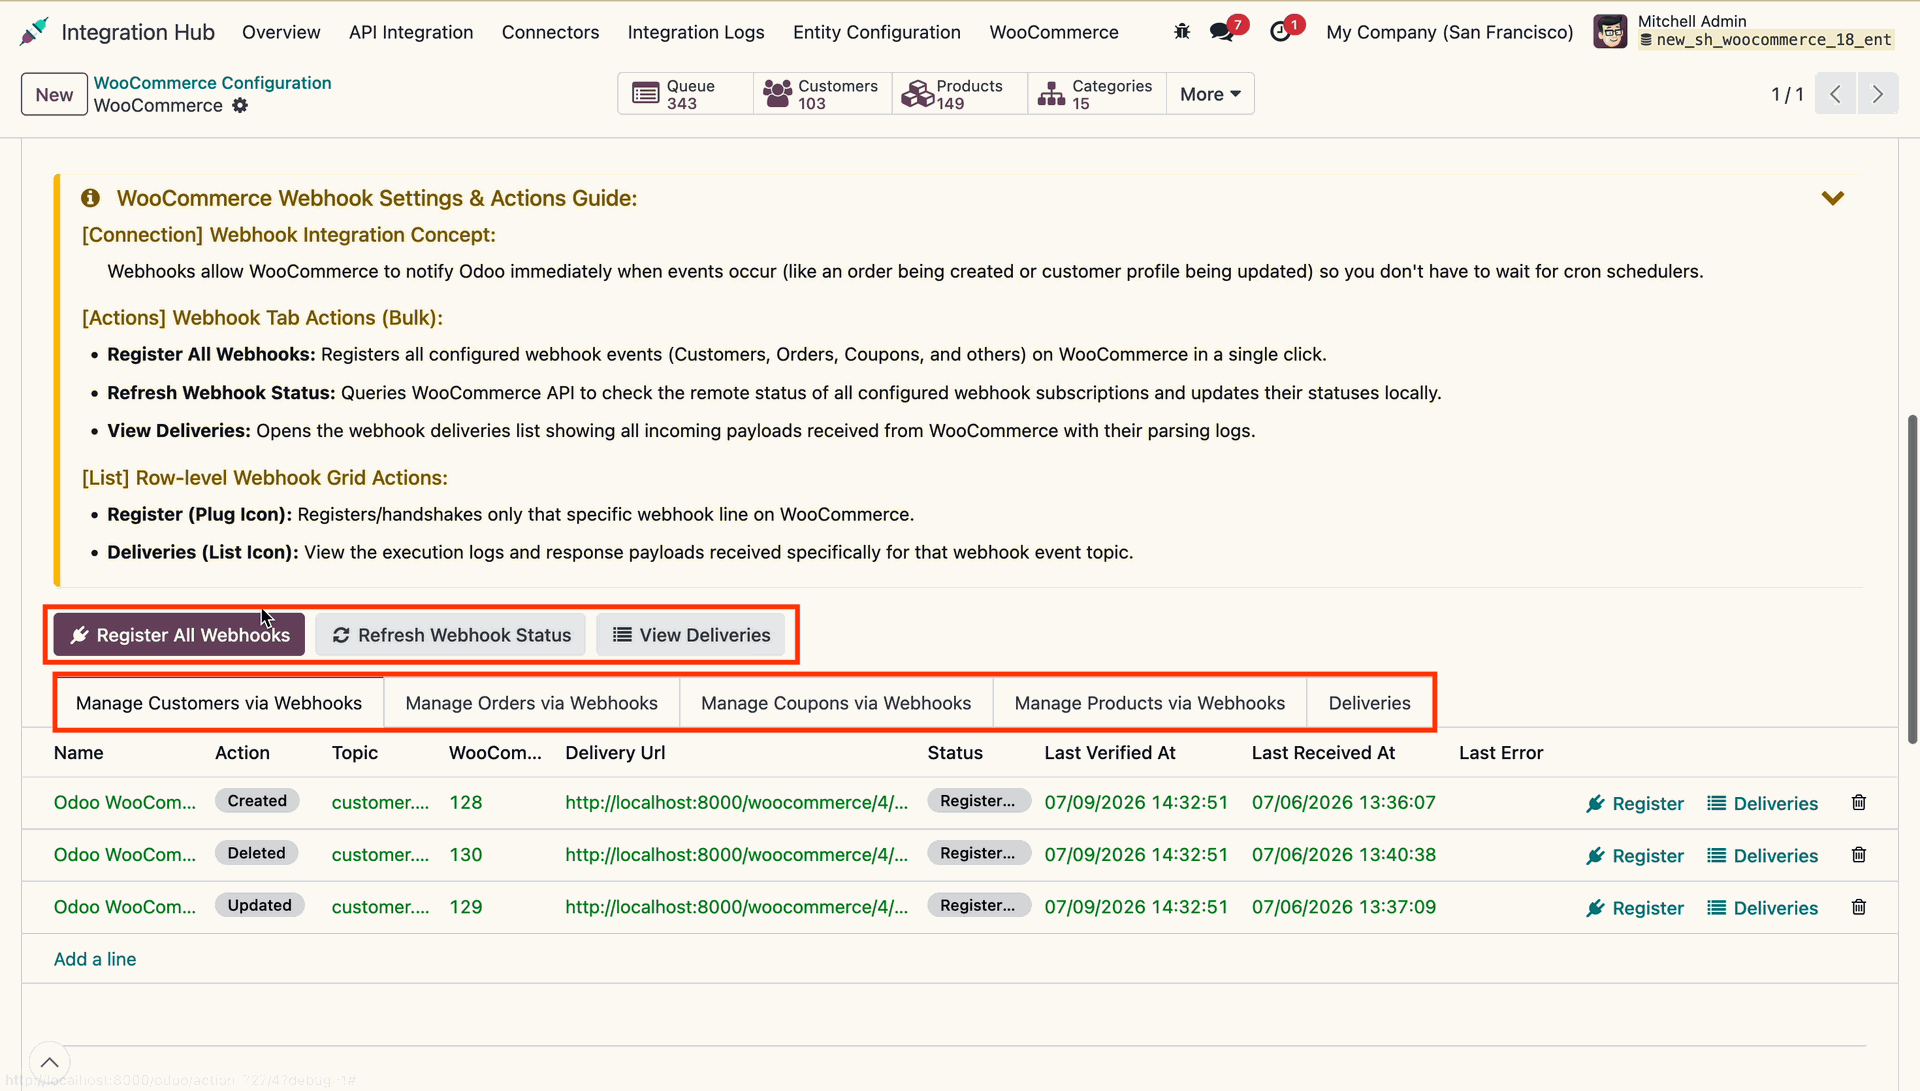Select Manage Customers via Webhooks tab
Viewport: 1920px width, 1091px height.
[x=219, y=703]
